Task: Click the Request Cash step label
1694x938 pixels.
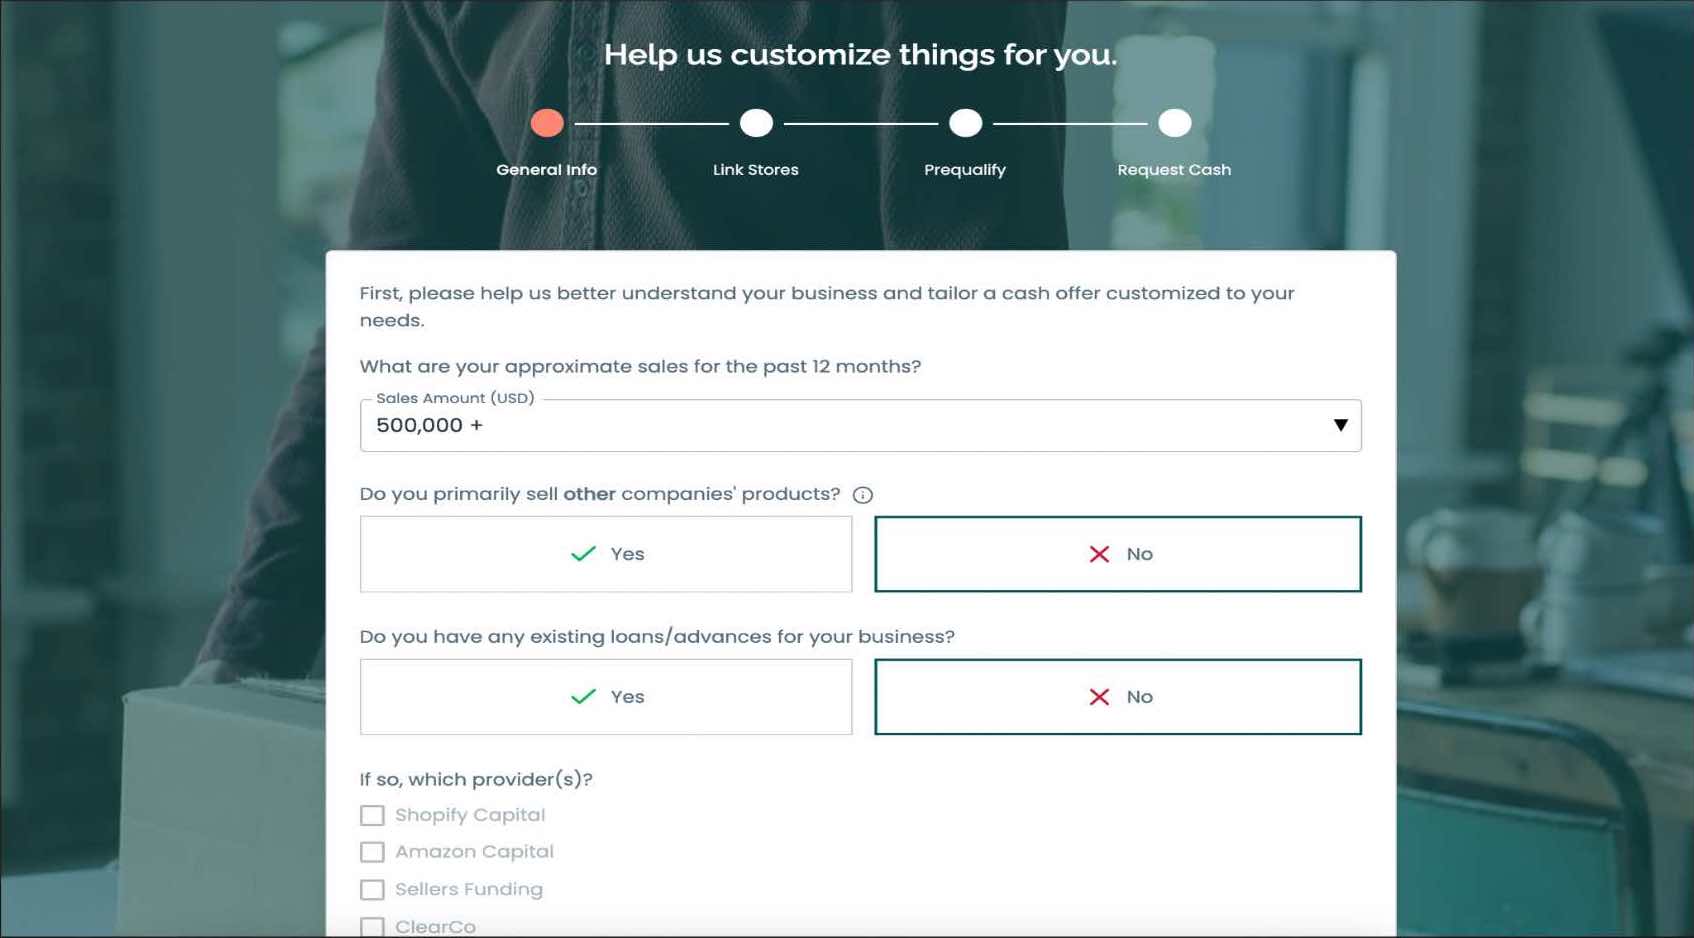Action: [1174, 170]
